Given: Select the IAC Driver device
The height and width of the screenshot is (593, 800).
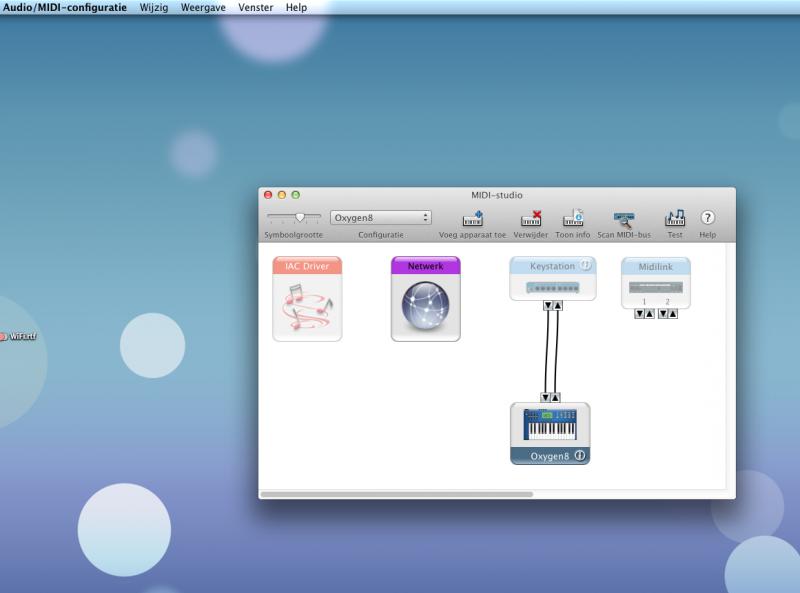Looking at the screenshot, I should pyautogui.click(x=307, y=299).
